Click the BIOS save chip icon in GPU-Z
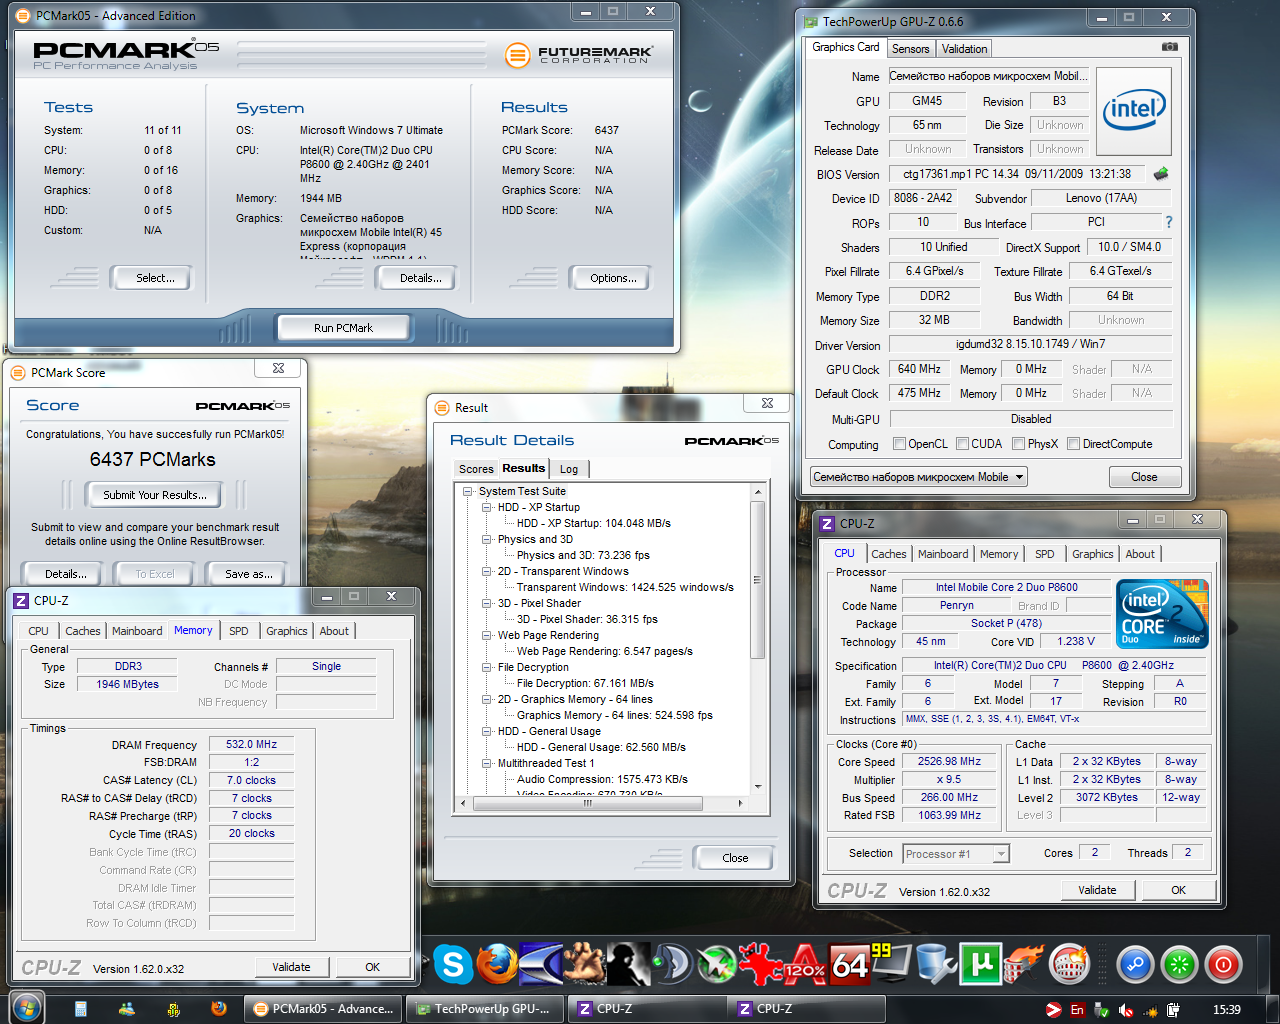Screen dimensions: 1280x1024 point(1161,174)
